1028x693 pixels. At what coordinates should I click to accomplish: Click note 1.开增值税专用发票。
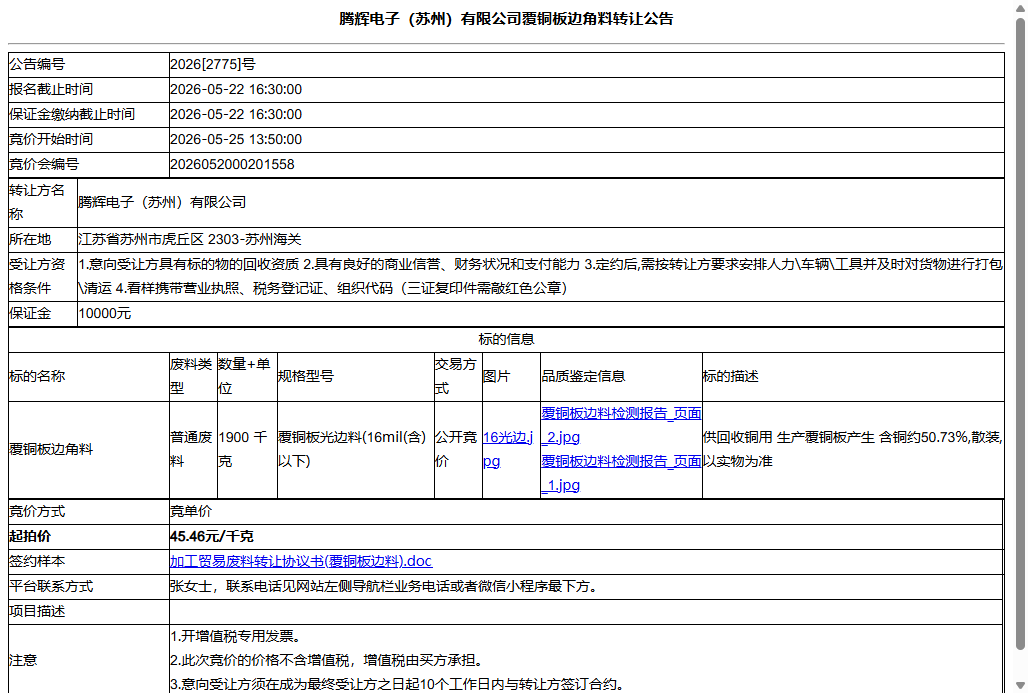(236, 636)
